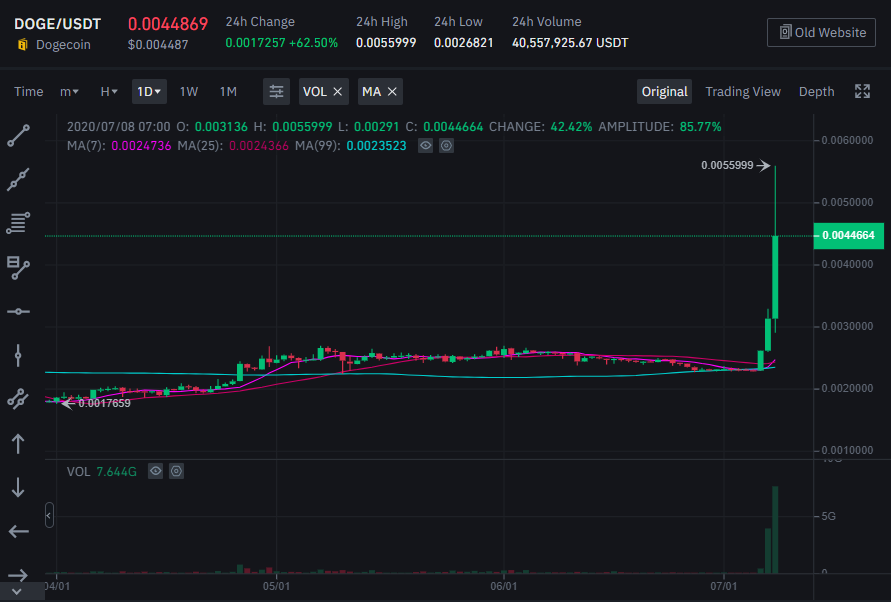
Task: Click the $0.004487 USD price
Action: [x=158, y=44]
